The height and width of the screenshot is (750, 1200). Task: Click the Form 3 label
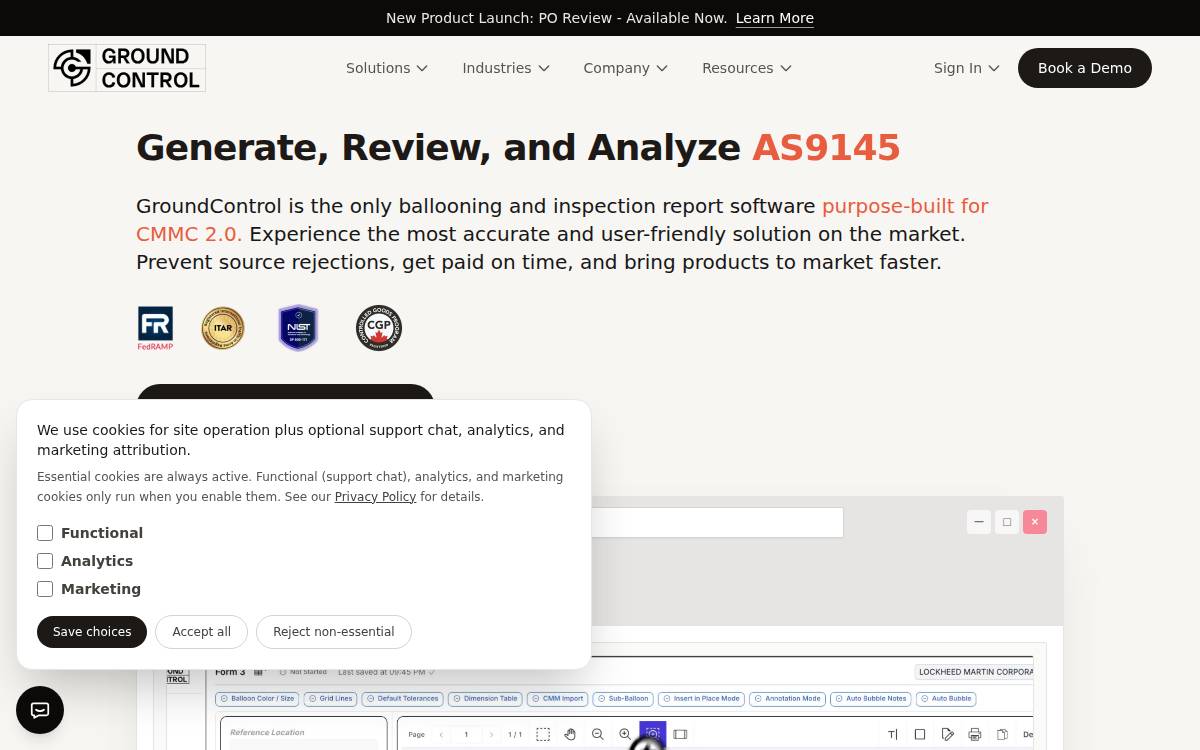230,672
